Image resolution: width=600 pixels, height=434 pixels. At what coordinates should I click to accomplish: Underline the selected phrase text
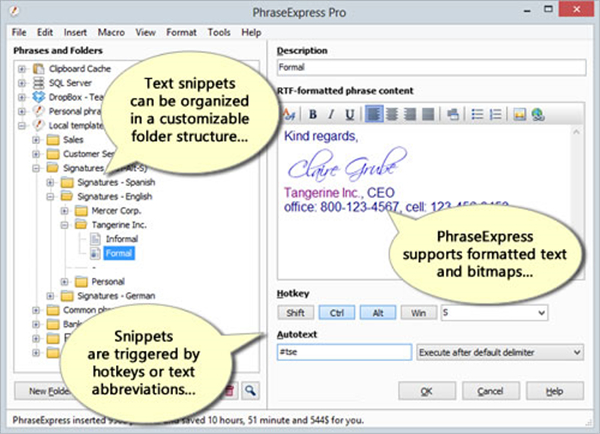[x=348, y=113]
